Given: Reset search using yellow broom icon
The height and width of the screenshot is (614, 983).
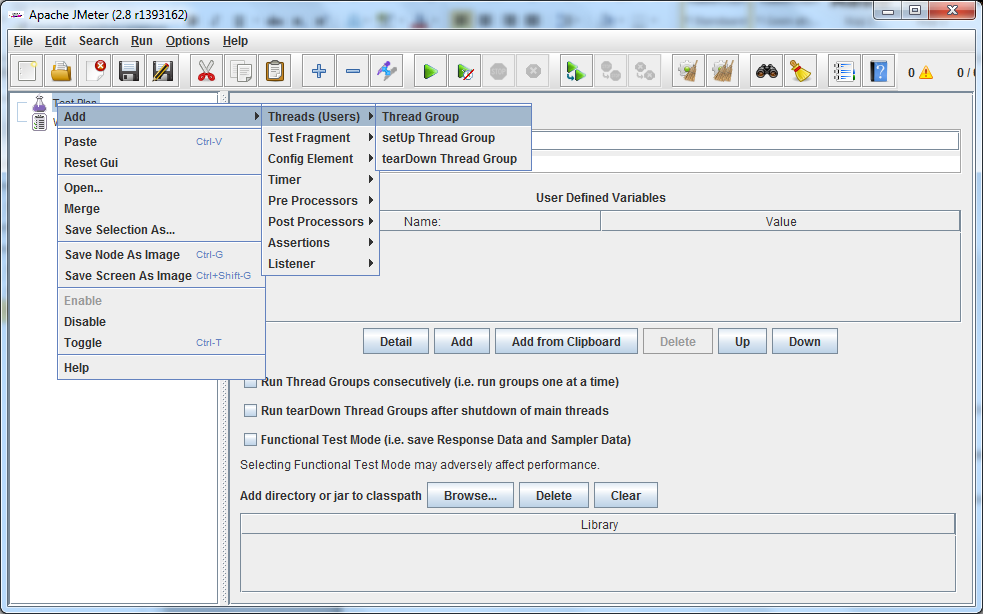Looking at the screenshot, I should pos(801,71).
